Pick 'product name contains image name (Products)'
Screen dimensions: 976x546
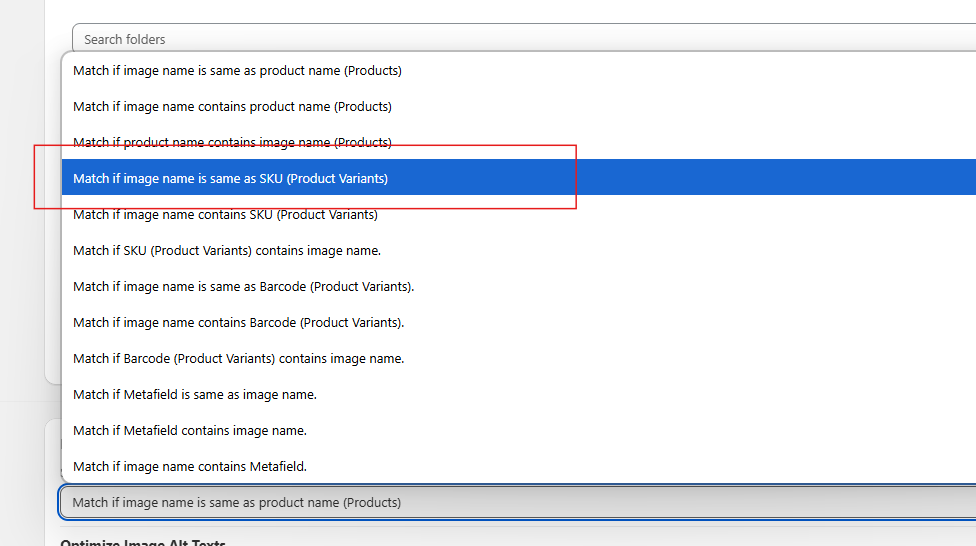click(232, 143)
